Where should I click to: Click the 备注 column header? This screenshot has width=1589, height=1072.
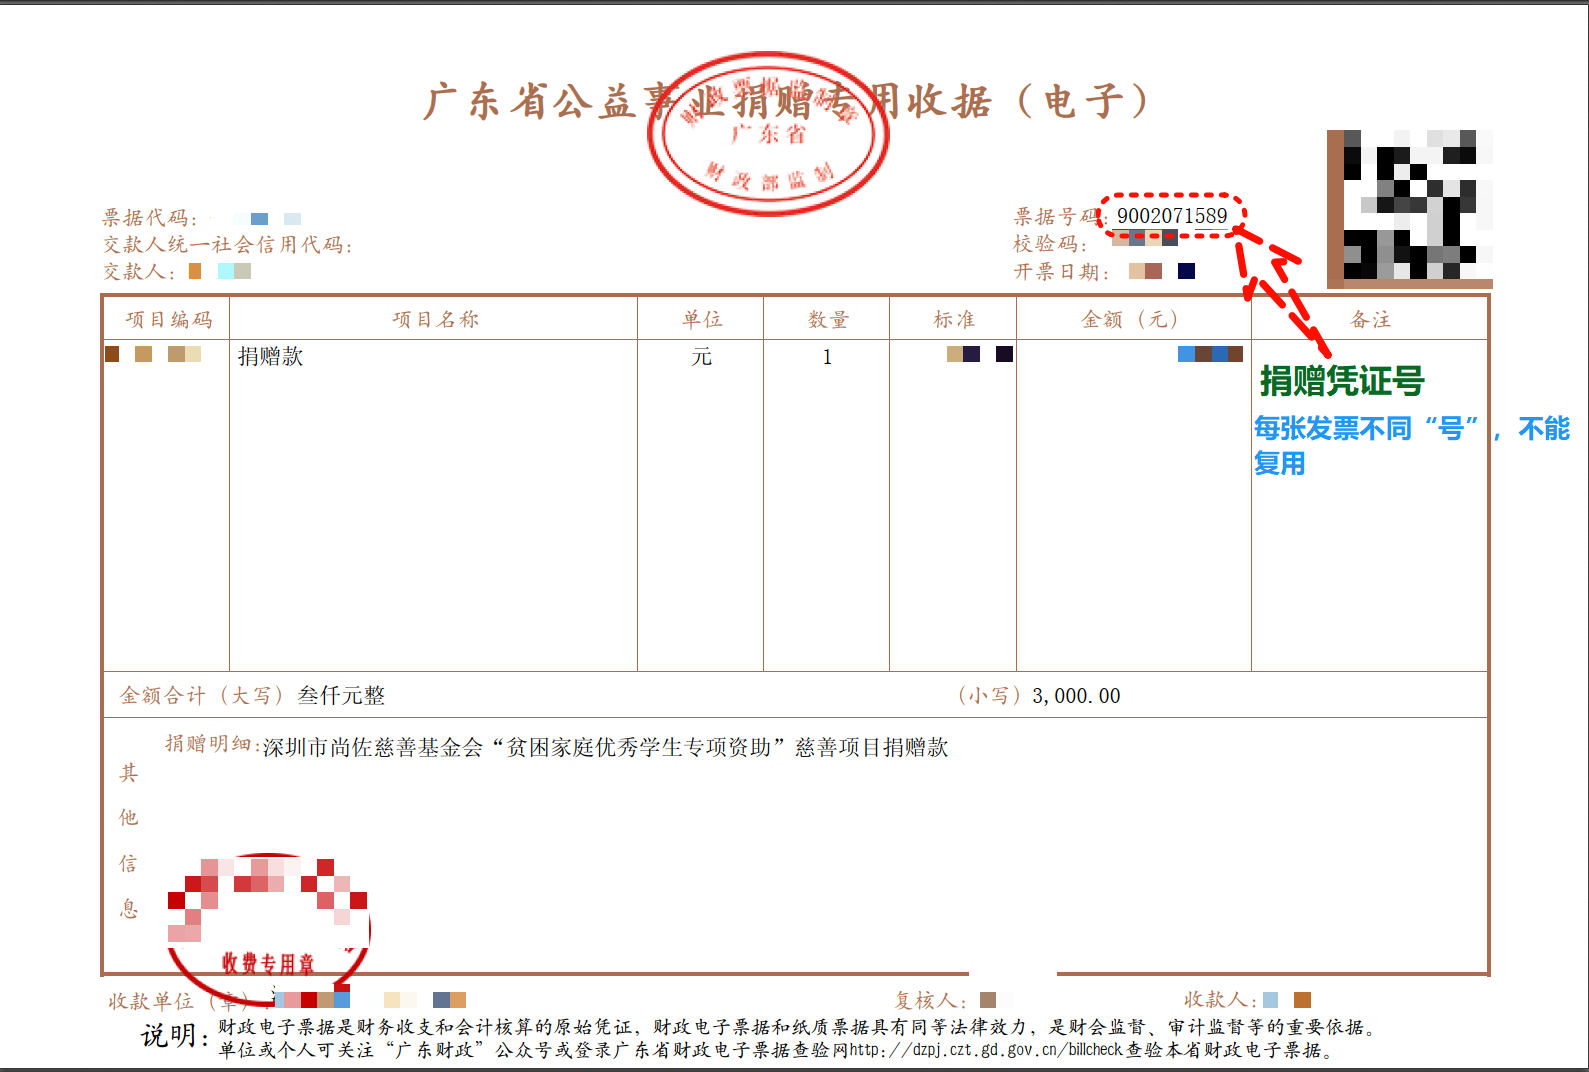pyautogui.click(x=1370, y=319)
